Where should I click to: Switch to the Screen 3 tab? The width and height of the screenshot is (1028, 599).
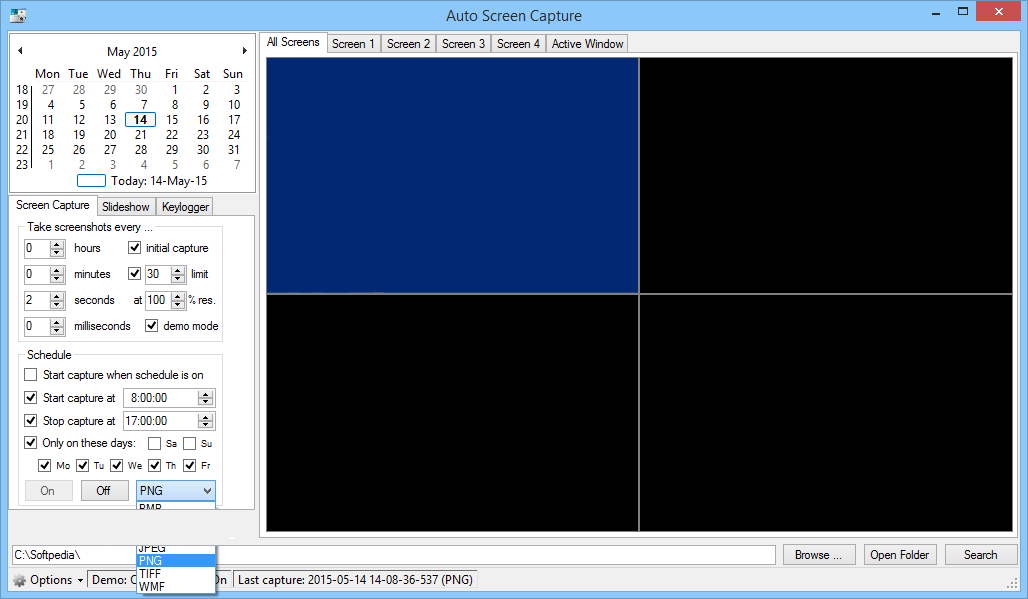pyautogui.click(x=463, y=44)
